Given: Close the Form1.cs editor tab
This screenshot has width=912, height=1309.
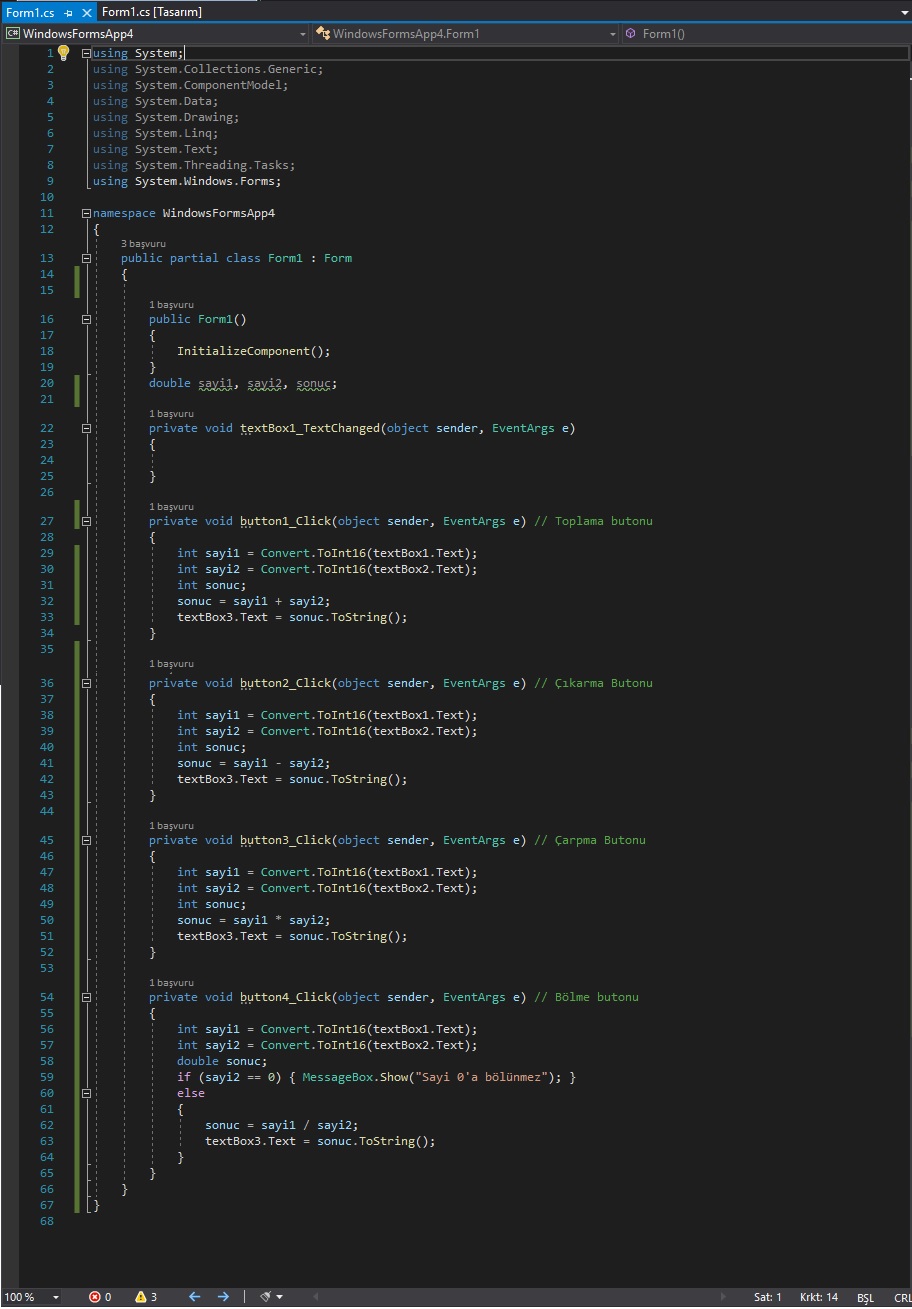Looking at the screenshot, I should 86,13.
